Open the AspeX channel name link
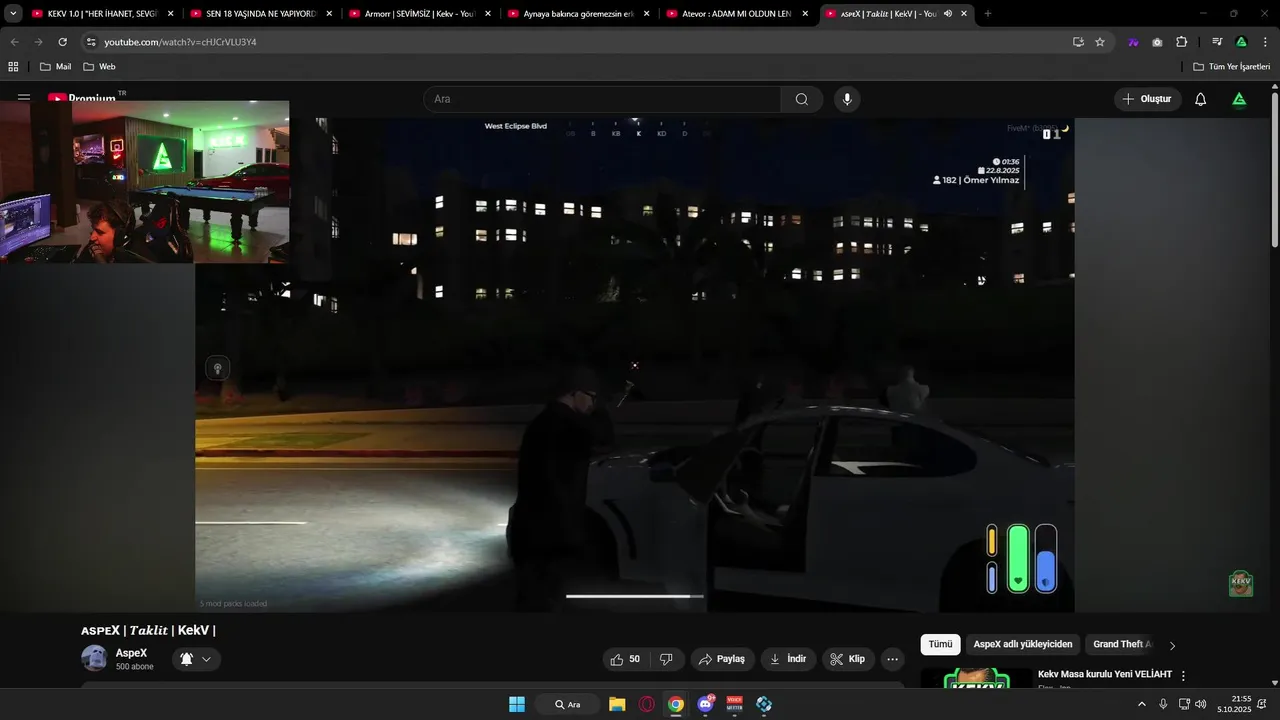The image size is (1280, 720). (x=131, y=653)
